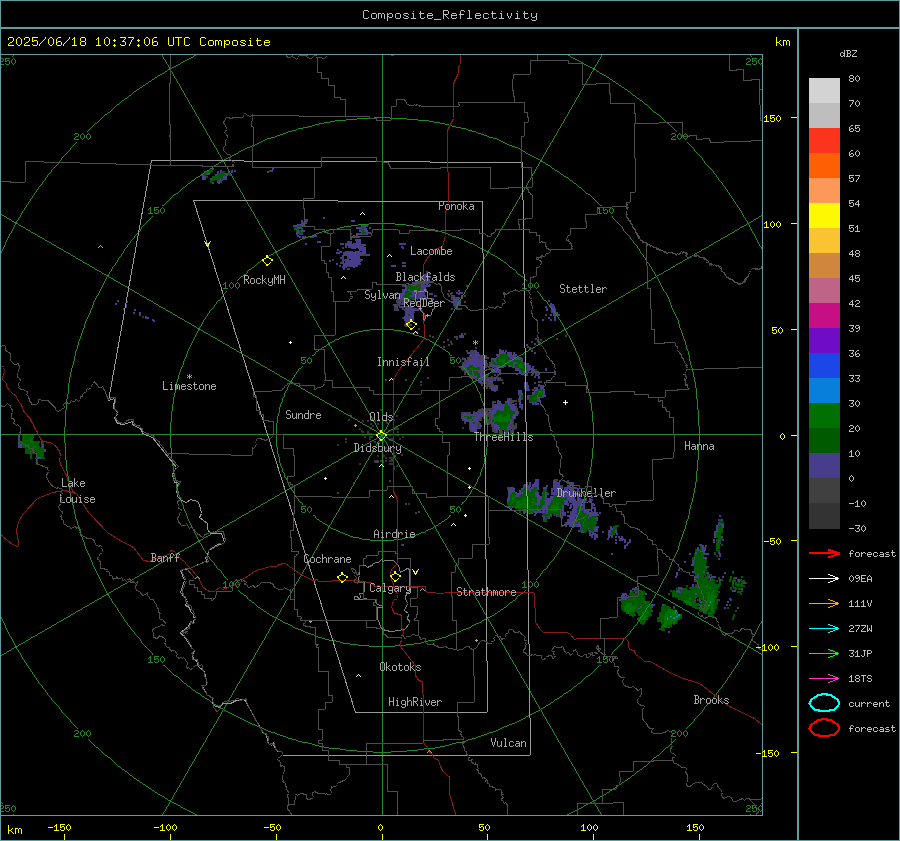Screen dimensions: 900x841
Task: Click the purple echo patch west of Lacombe
Action: coord(352,253)
